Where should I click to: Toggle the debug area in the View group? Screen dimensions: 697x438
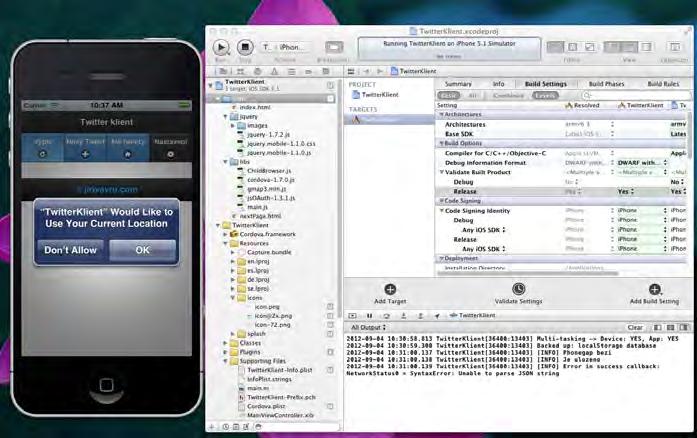630,47
